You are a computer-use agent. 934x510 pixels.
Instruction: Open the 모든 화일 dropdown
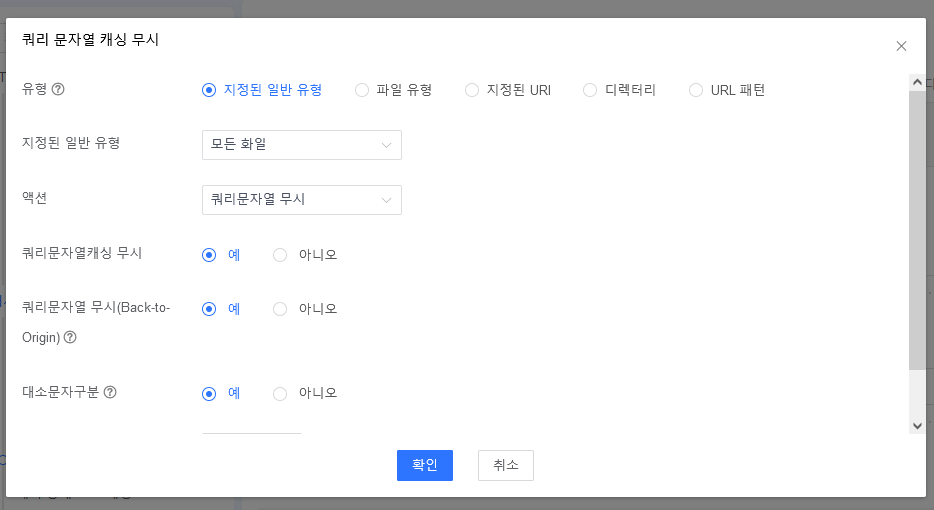coord(302,145)
